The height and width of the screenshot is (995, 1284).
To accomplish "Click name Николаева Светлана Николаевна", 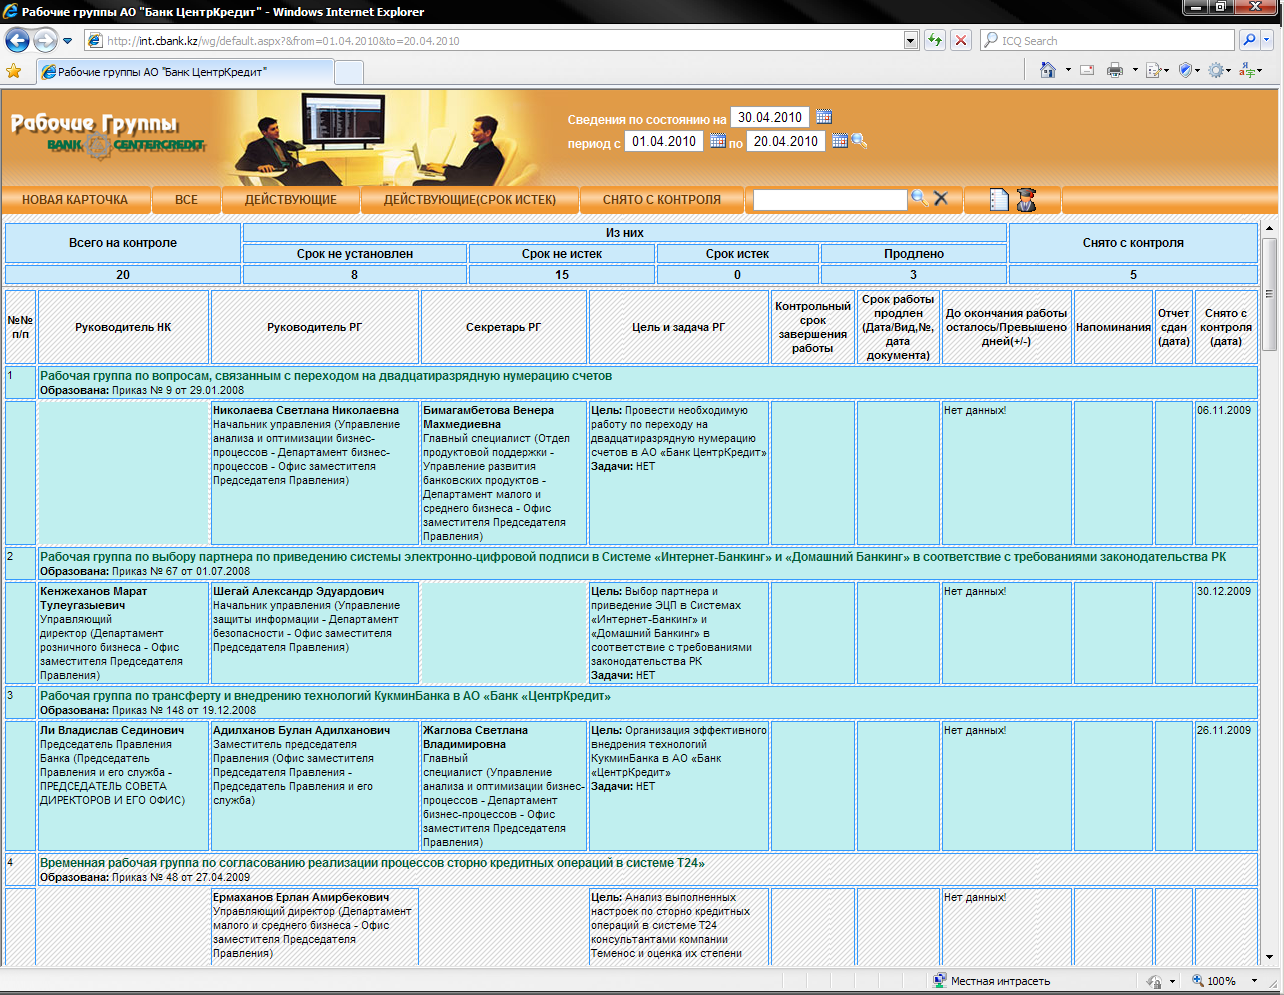I will point(306,410).
